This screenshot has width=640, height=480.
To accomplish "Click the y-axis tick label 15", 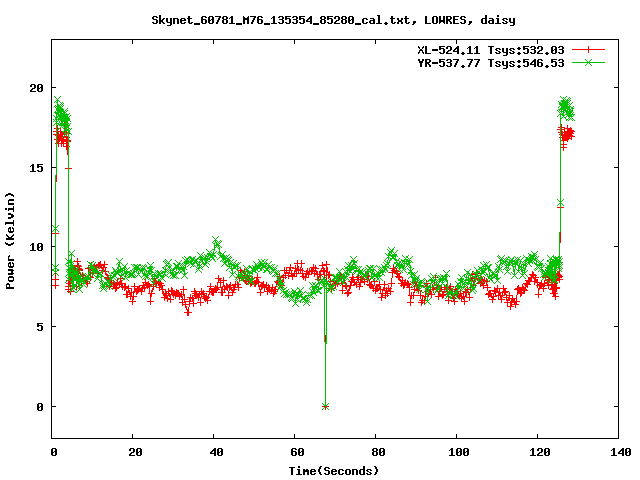I will tap(36, 168).
